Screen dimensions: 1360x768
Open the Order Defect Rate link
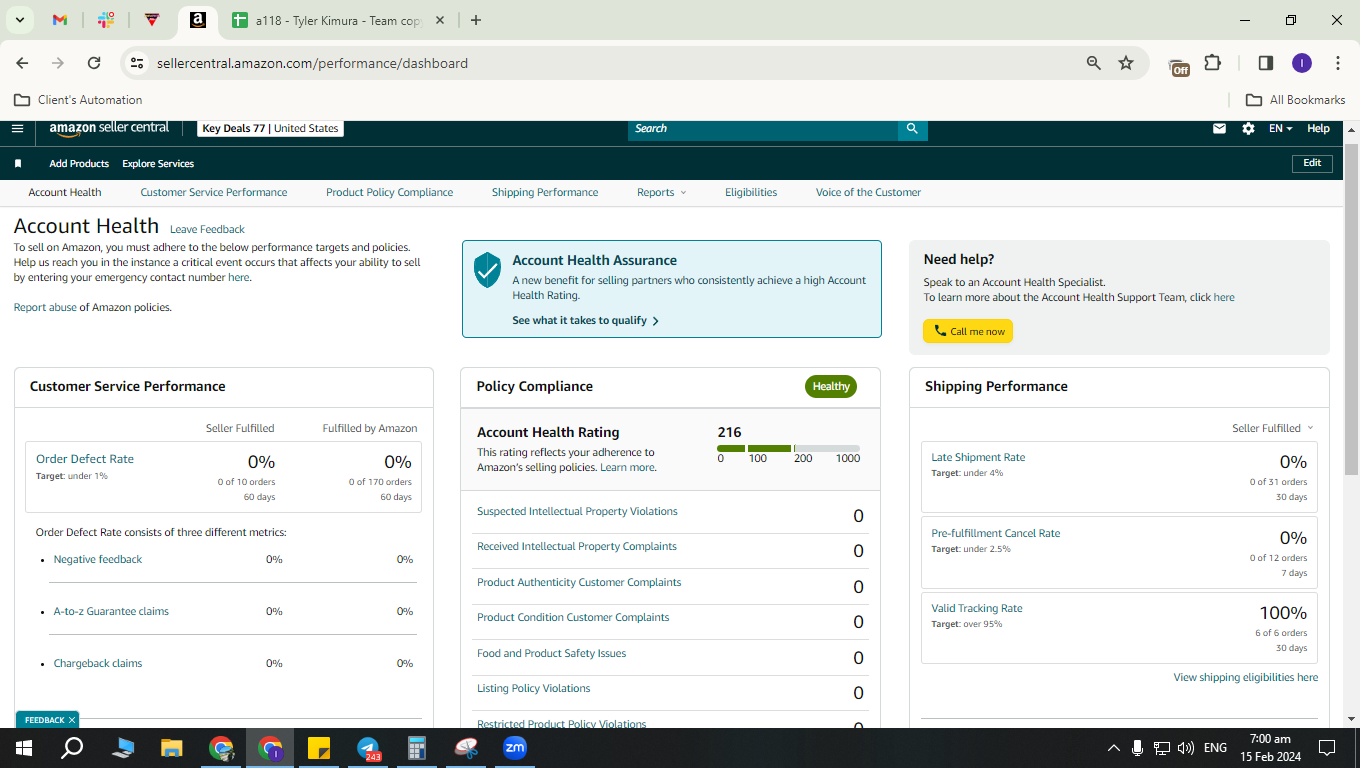point(85,459)
